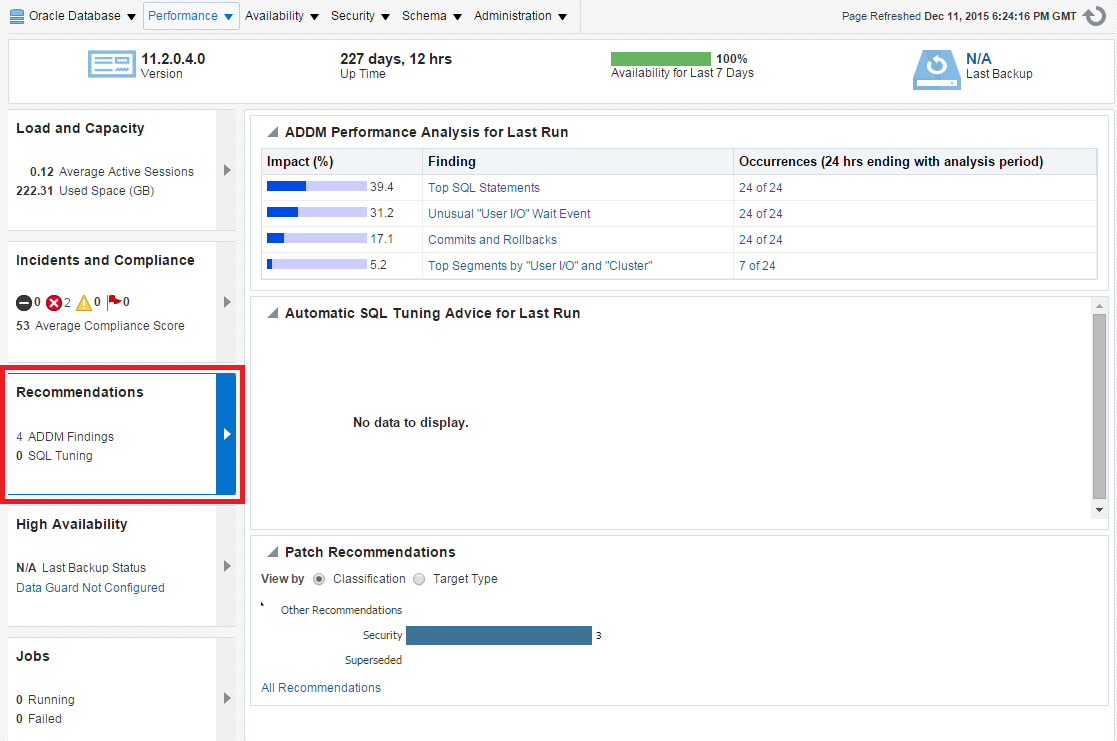The width and height of the screenshot is (1117, 741).
Task: Click the 0 Failed jobs text
Action: point(38,719)
